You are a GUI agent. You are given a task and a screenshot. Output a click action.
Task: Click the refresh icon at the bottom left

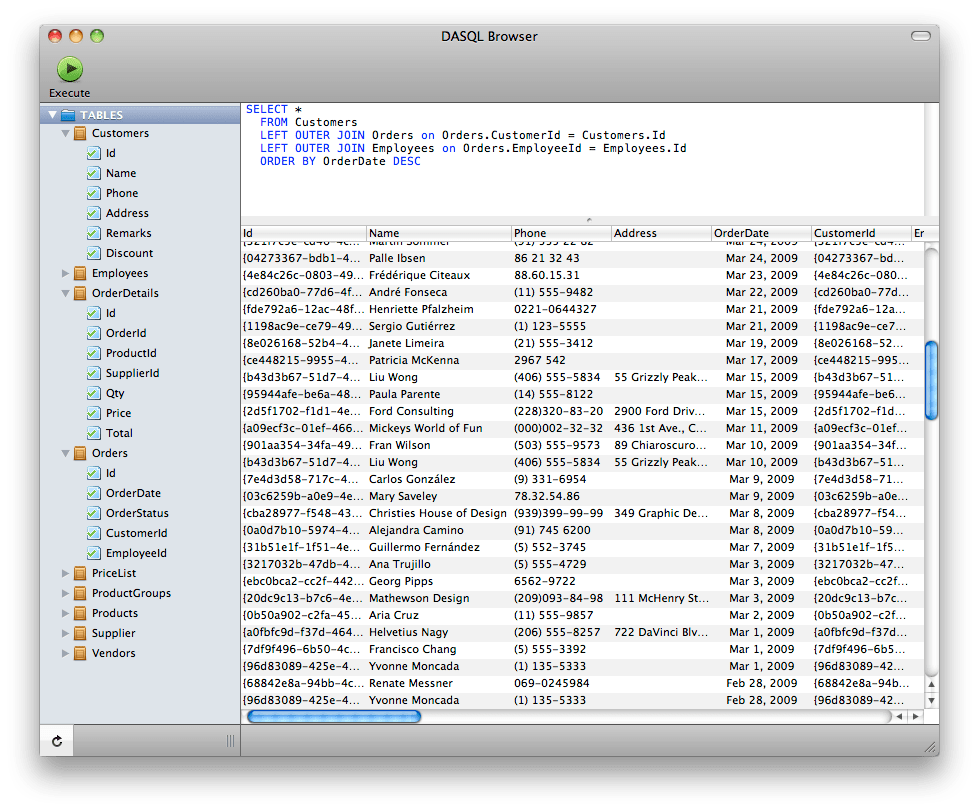57,740
